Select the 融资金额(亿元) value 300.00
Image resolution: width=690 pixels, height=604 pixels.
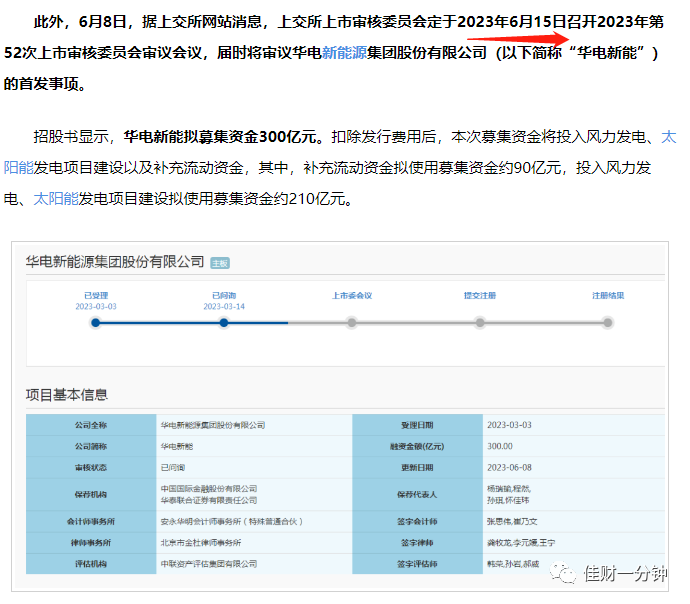[x=500, y=446]
